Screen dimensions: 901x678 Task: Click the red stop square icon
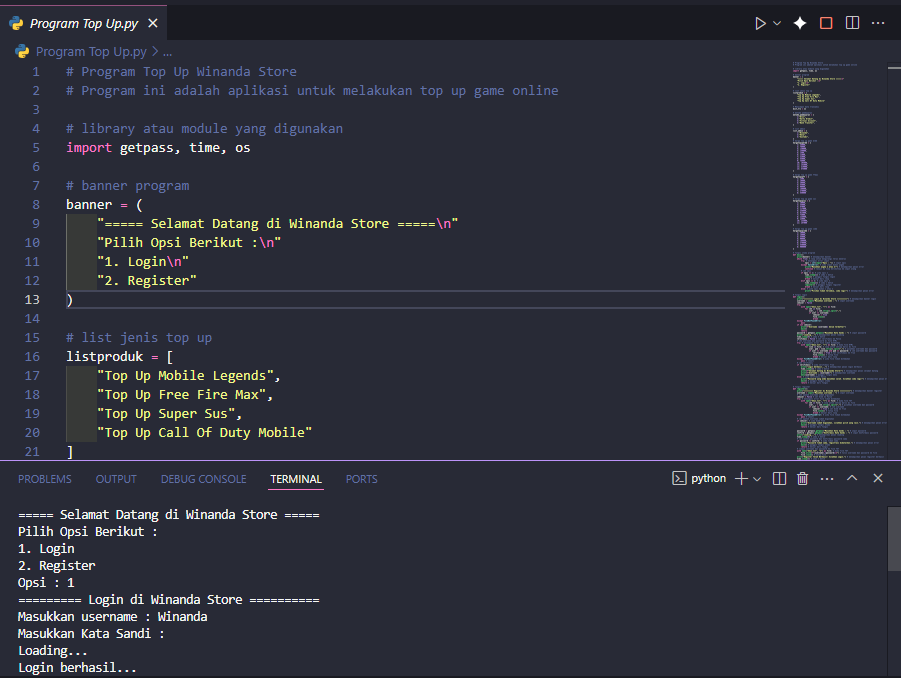click(826, 23)
